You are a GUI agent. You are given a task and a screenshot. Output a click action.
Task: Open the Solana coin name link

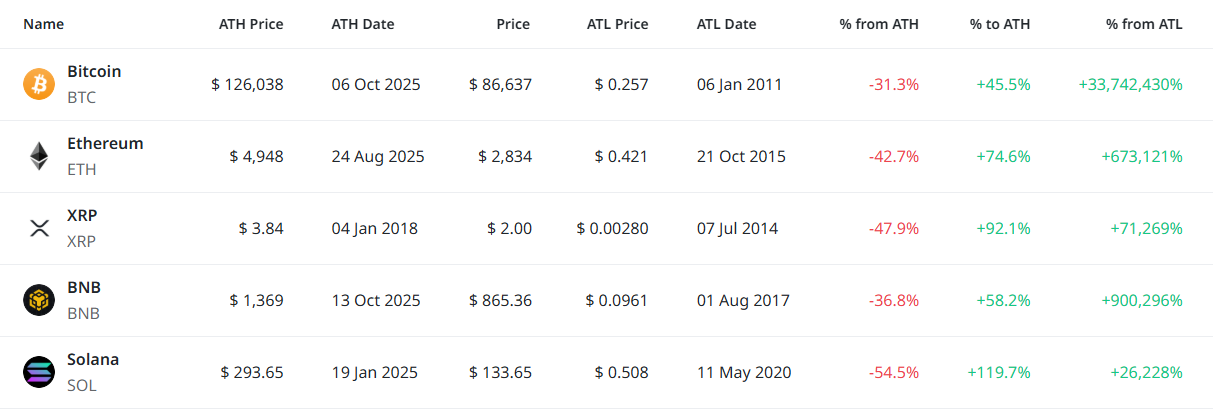pos(93,360)
